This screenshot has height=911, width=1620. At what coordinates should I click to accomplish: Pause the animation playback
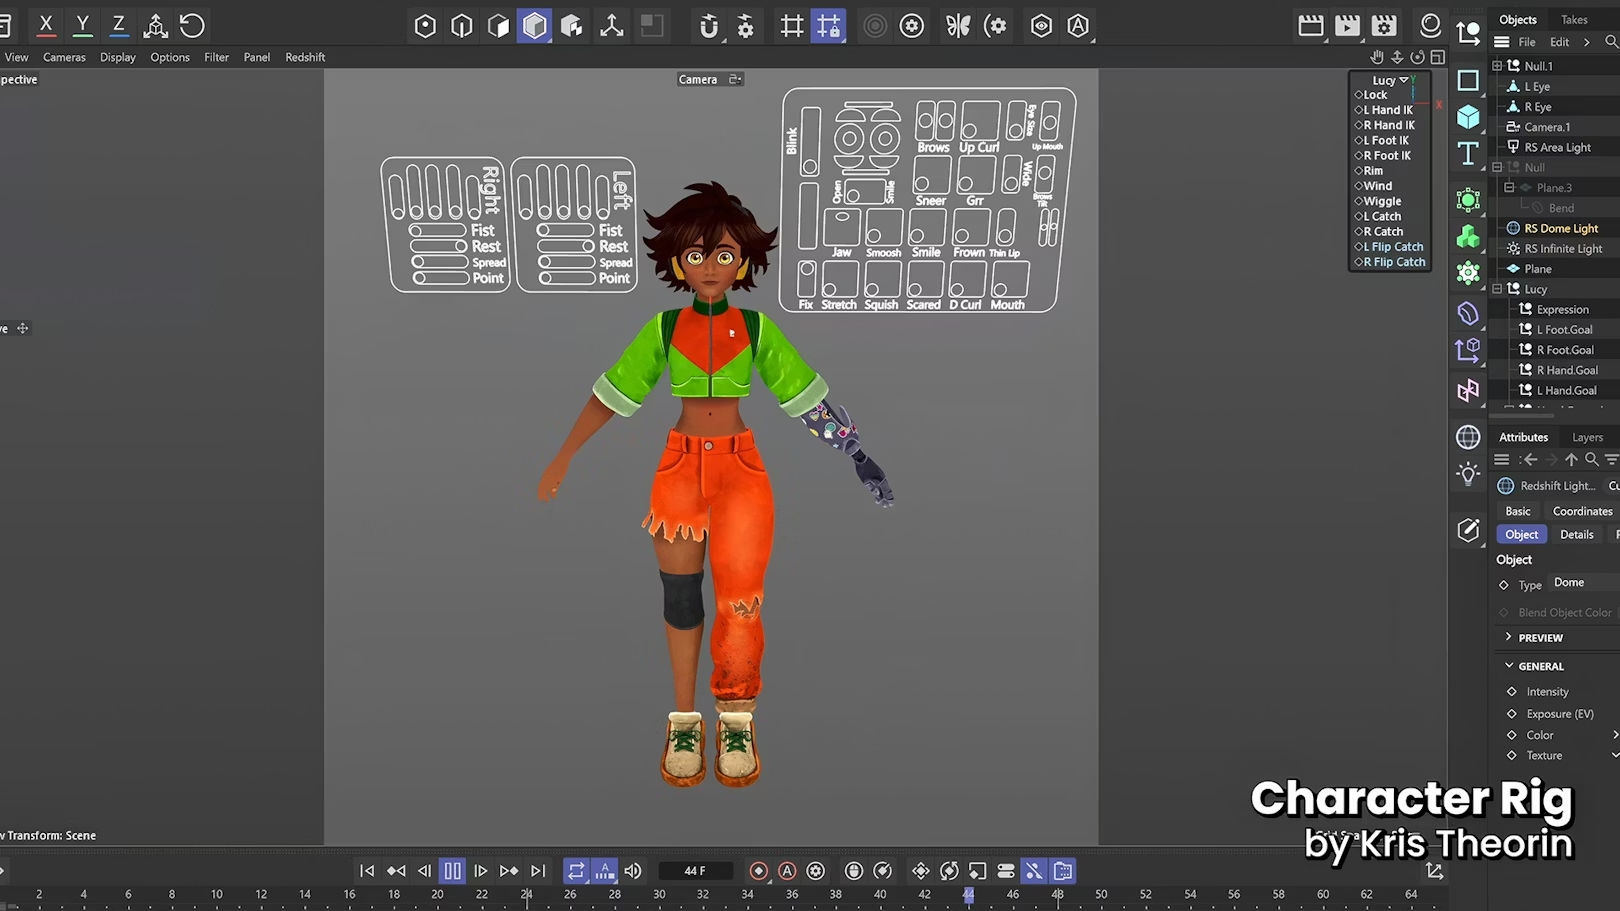pyautogui.click(x=452, y=871)
